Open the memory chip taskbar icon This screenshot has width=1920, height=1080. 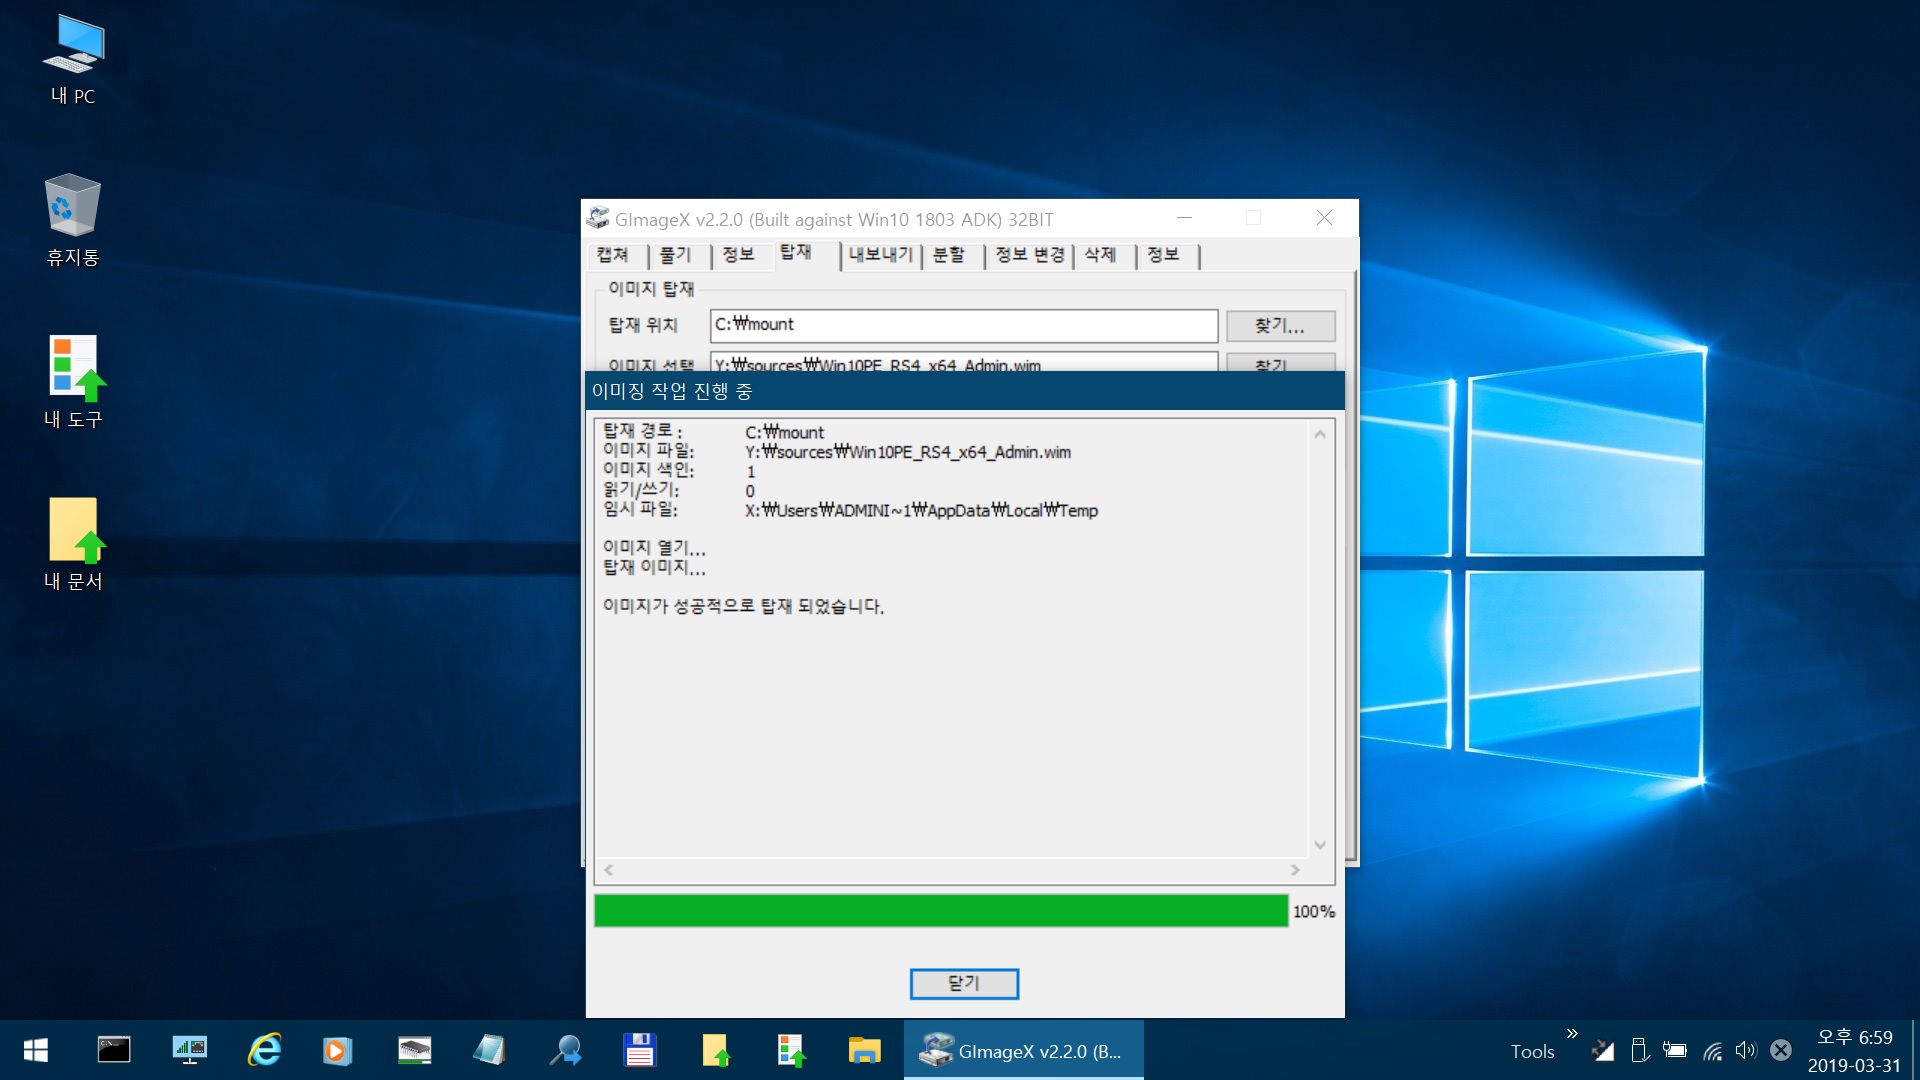point(414,1050)
